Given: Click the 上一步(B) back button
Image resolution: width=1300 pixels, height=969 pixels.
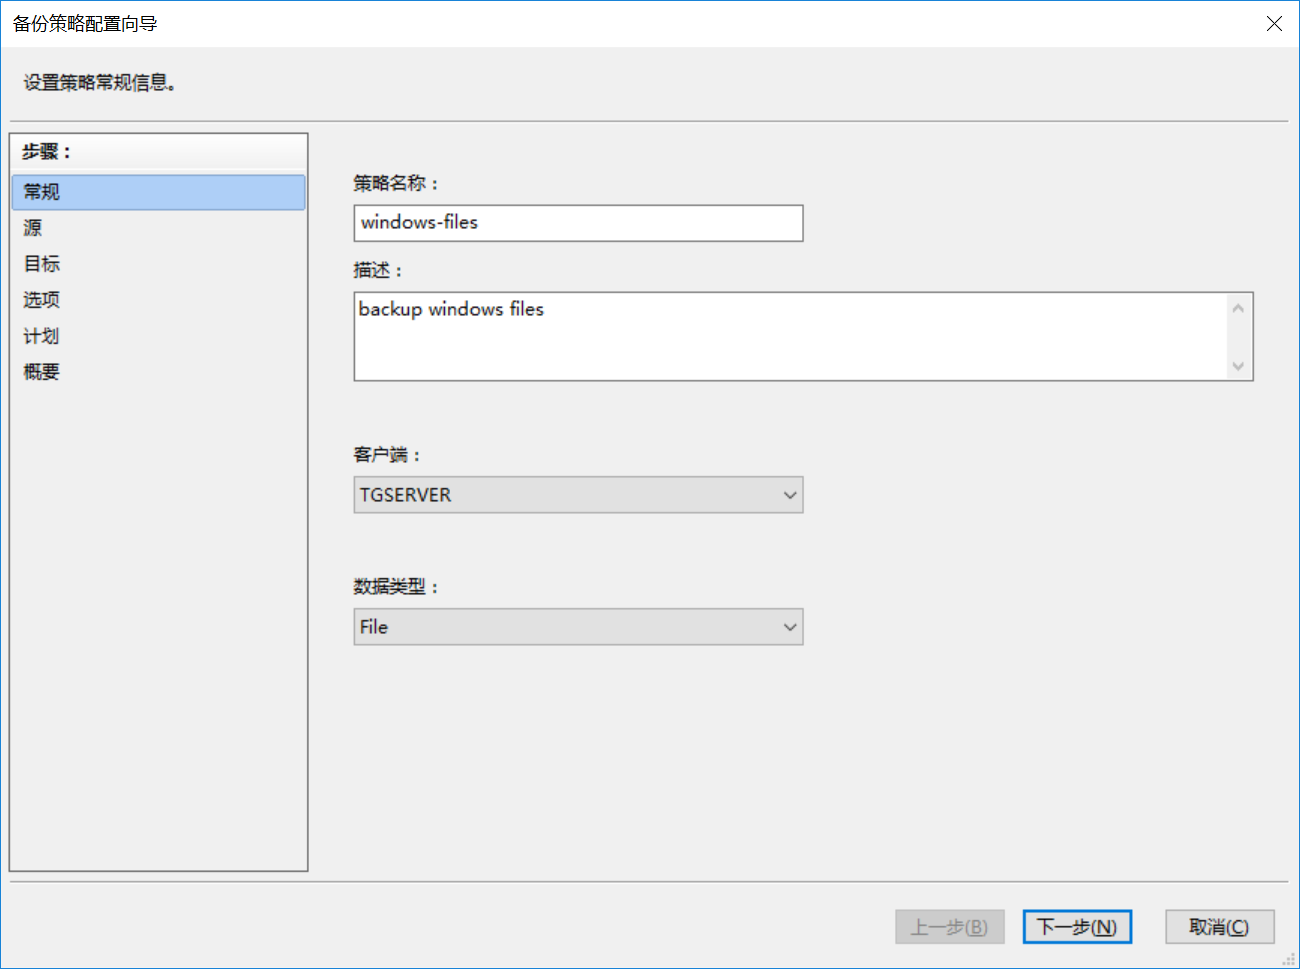Looking at the screenshot, I should pos(949,927).
